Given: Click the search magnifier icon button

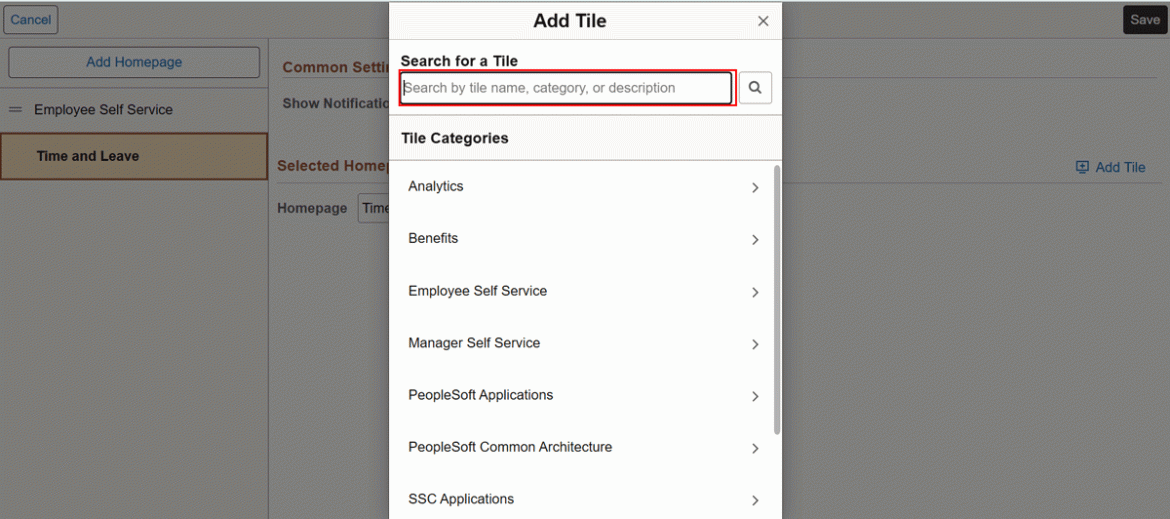Looking at the screenshot, I should pyautogui.click(x=755, y=88).
